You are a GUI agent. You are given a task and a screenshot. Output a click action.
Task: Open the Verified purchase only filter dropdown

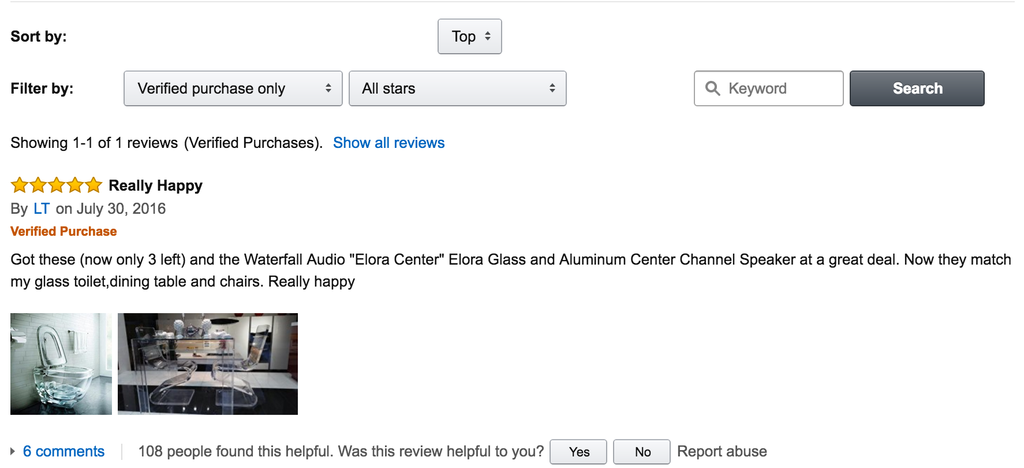[x=233, y=89]
